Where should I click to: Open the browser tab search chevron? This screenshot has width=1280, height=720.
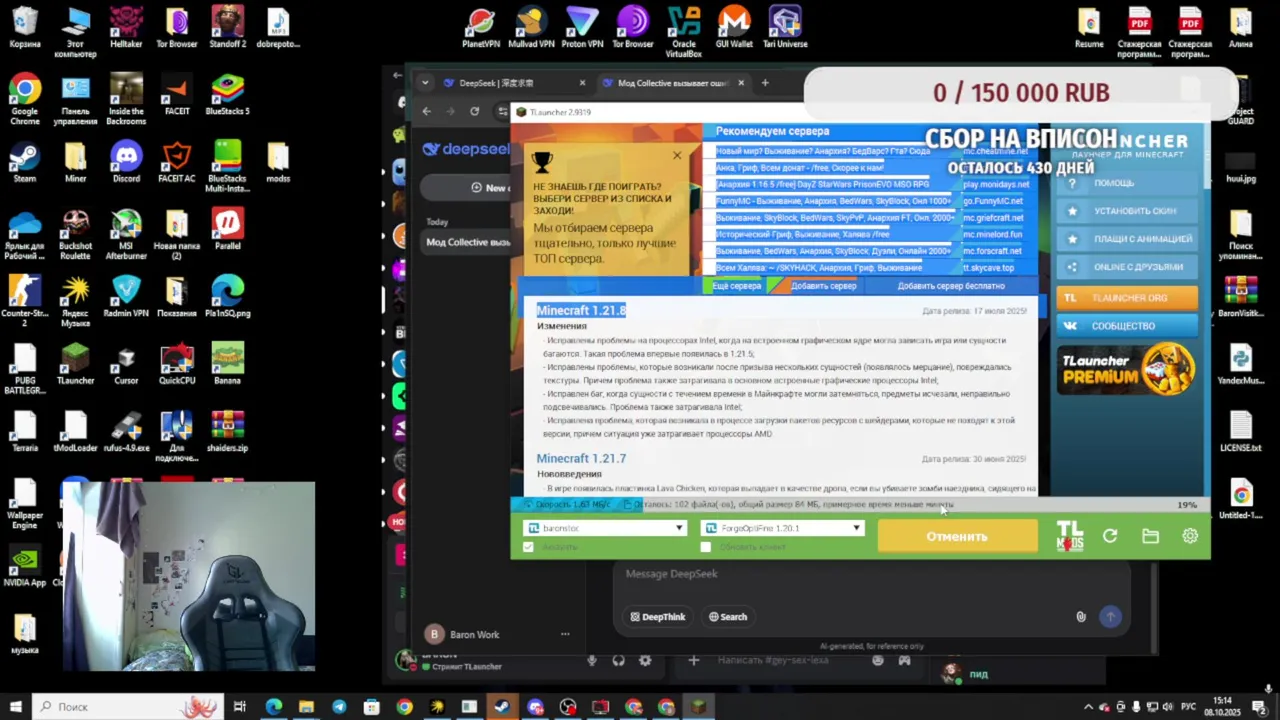(425, 83)
